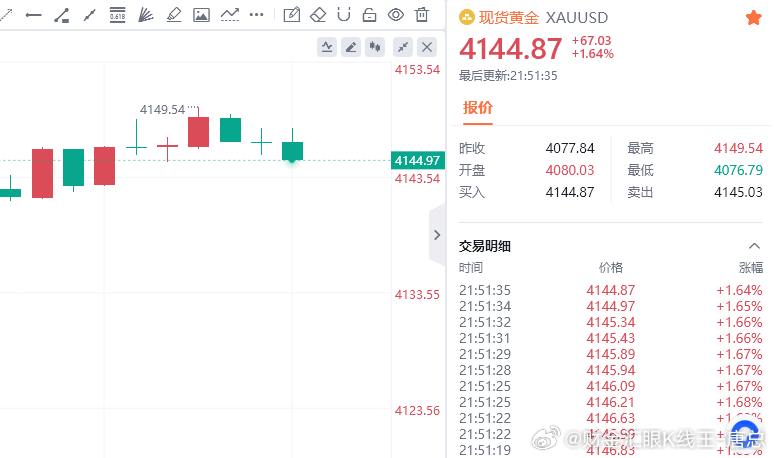Select the Gann fan drawing tool

(x=146, y=15)
